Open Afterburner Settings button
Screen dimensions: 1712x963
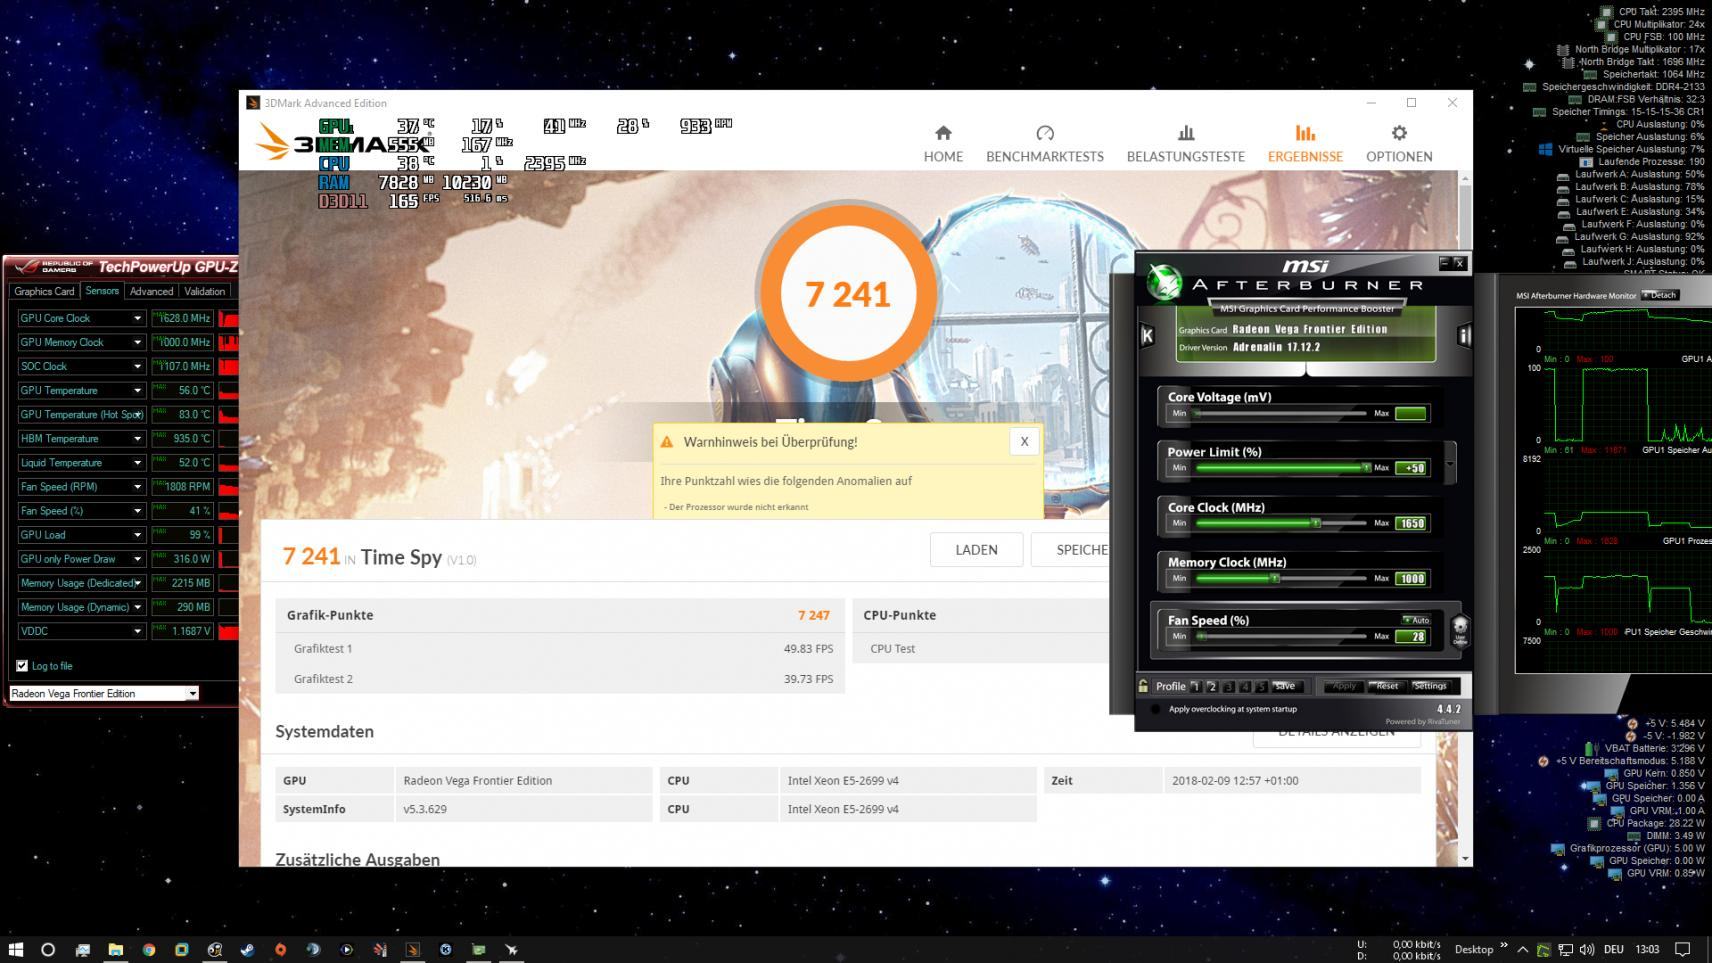click(x=1430, y=686)
